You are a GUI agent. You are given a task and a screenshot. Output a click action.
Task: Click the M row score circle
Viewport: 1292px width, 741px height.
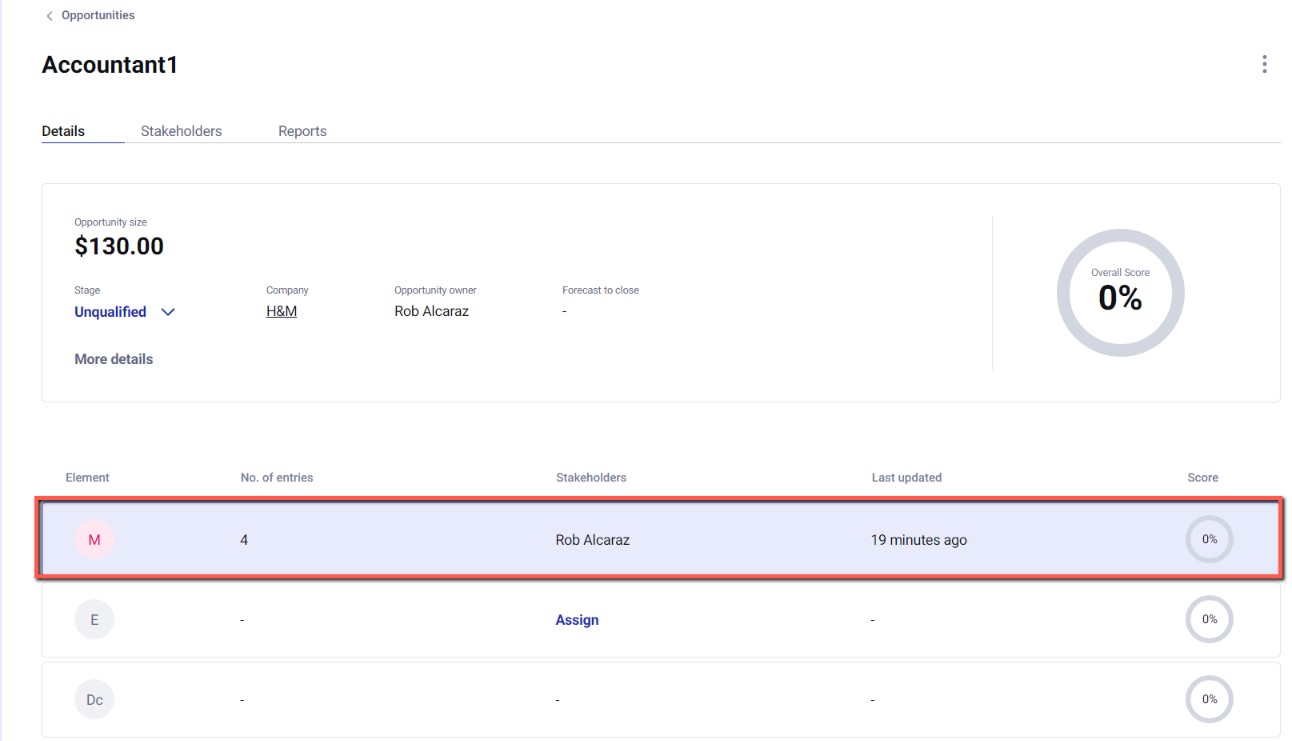click(x=1209, y=540)
